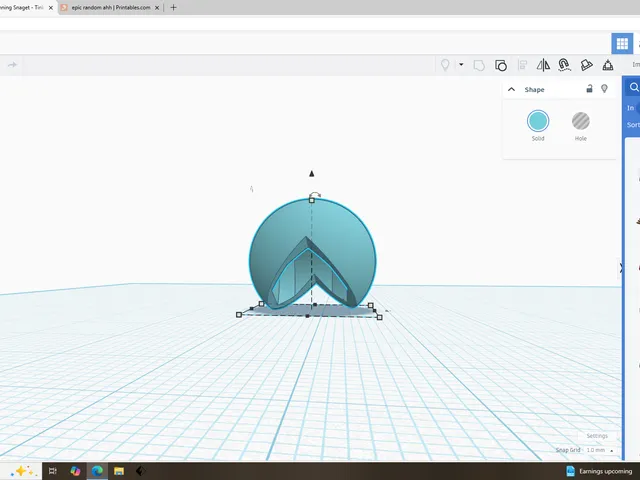Click the black cone height handle above shape
Image resolution: width=640 pixels, height=480 pixels.
pos(312,173)
